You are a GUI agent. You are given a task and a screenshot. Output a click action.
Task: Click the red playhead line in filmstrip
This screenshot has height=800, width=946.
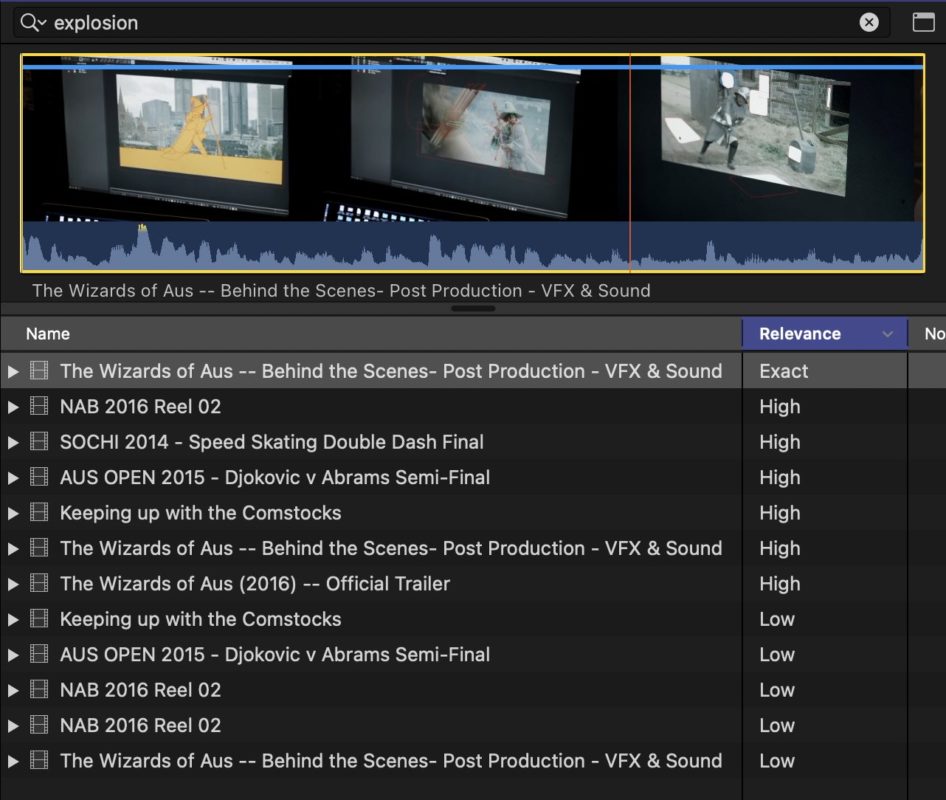[630, 163]
